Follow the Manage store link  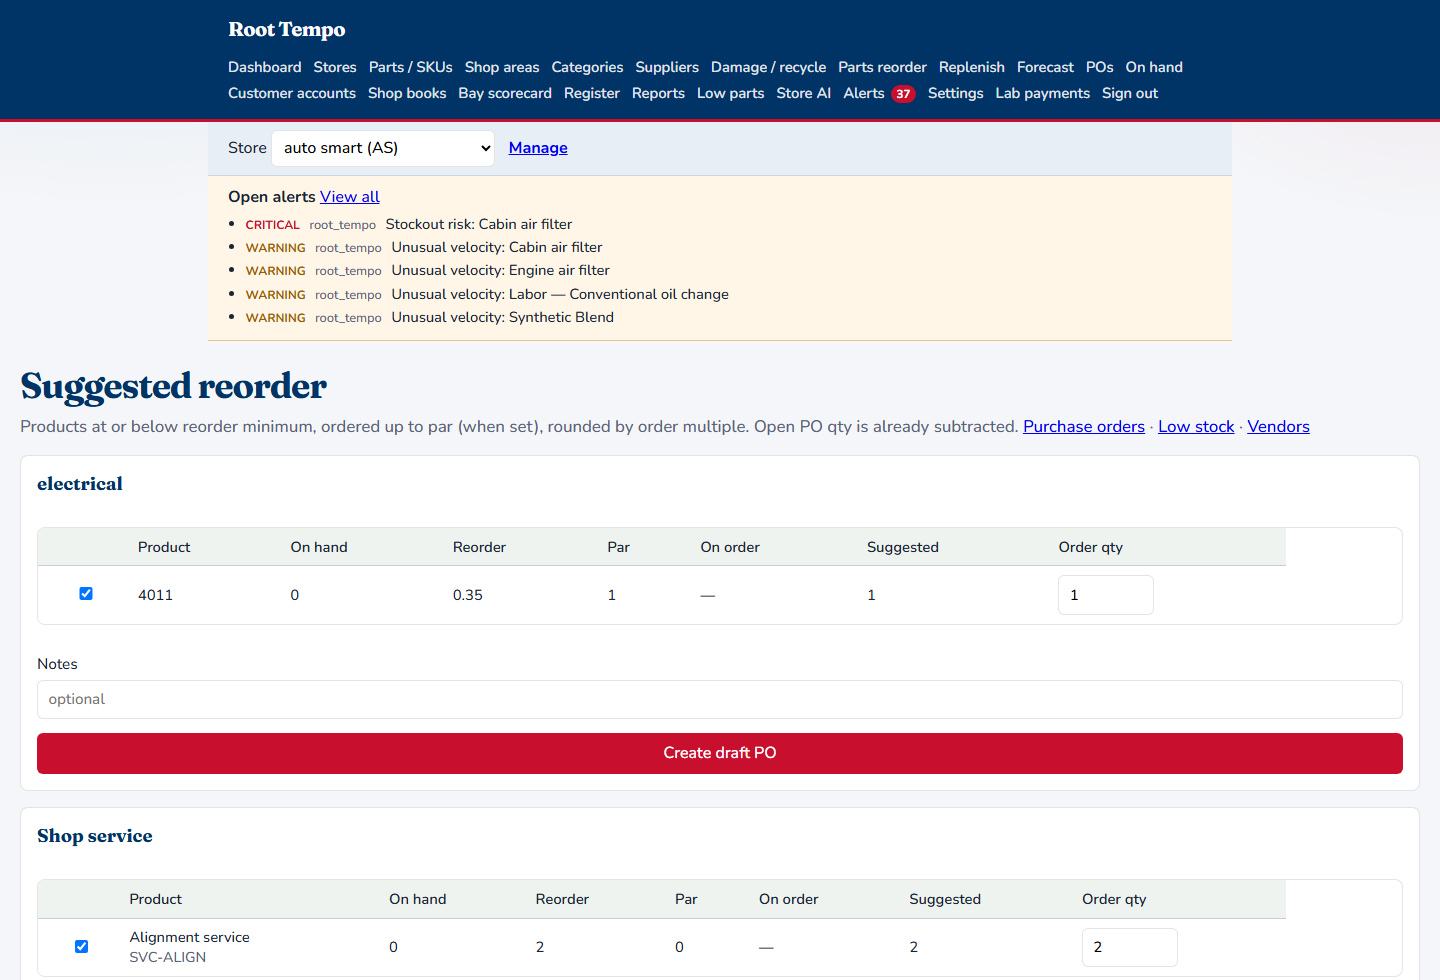coord(538,148)
